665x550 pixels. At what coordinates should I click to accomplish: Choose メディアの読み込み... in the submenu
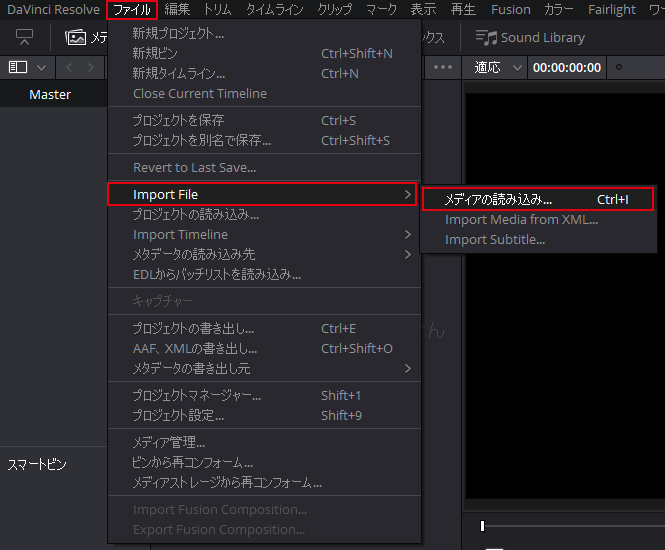538,199
